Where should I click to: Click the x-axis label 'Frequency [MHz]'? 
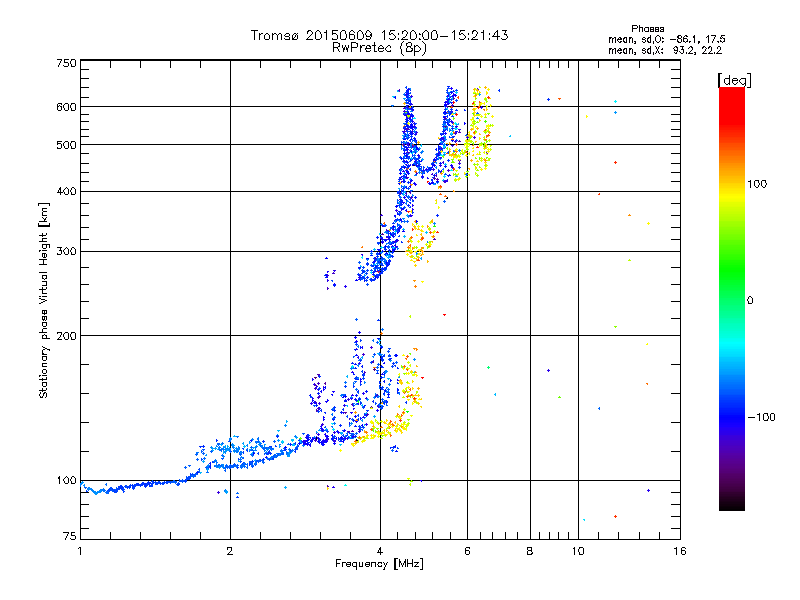point(379,564)
